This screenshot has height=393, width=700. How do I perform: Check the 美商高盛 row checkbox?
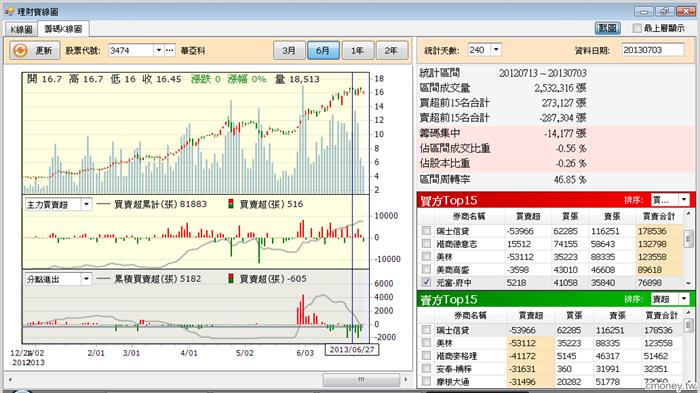pyautogui.click(x=426, y=269)
